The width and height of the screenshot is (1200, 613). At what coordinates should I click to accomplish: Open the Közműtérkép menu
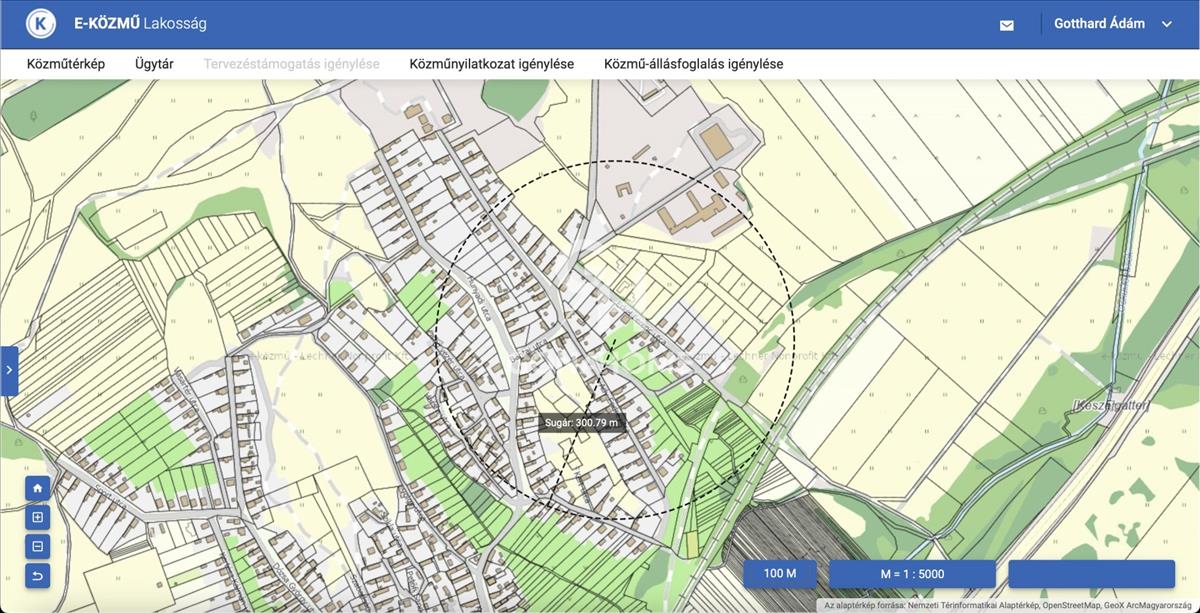click(x=66, y=64)
